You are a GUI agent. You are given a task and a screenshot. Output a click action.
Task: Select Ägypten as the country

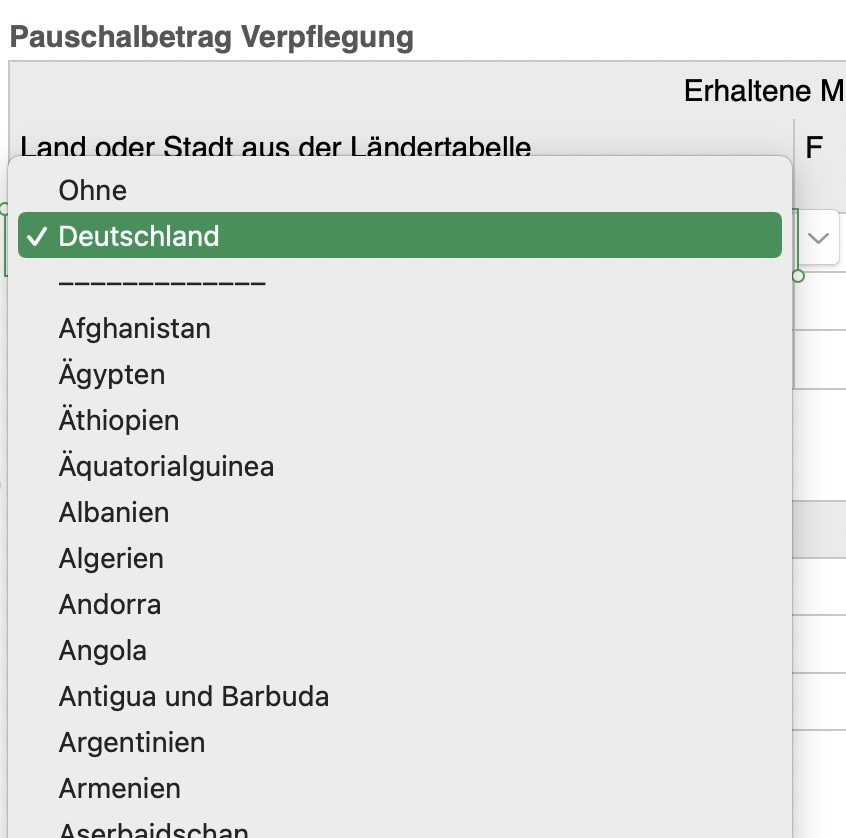[x=112, y=374]
